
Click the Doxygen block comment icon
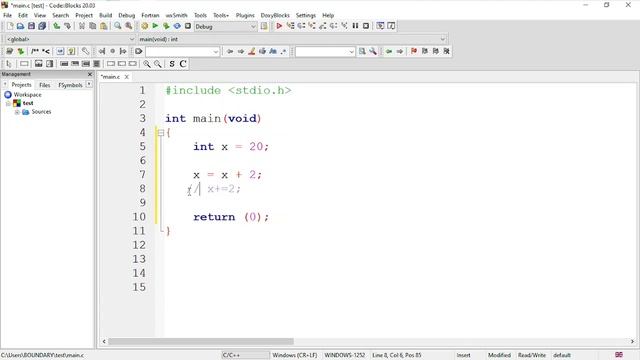(35, 51)
